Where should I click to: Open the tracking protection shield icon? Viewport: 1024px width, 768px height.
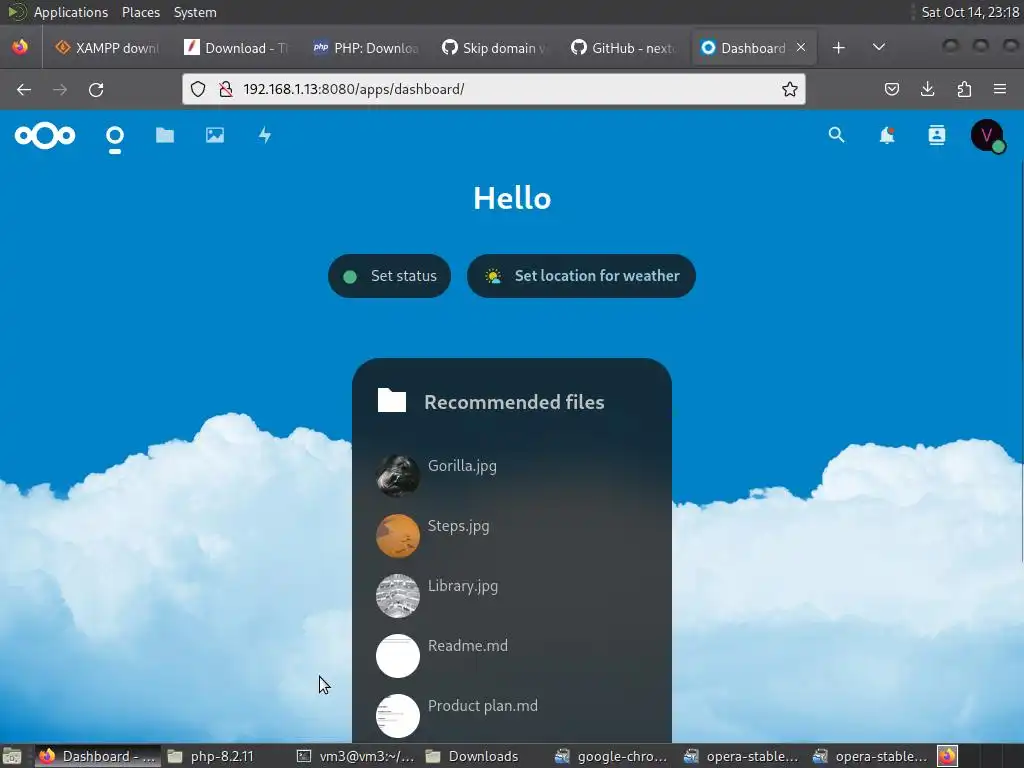tap(198, 89)
